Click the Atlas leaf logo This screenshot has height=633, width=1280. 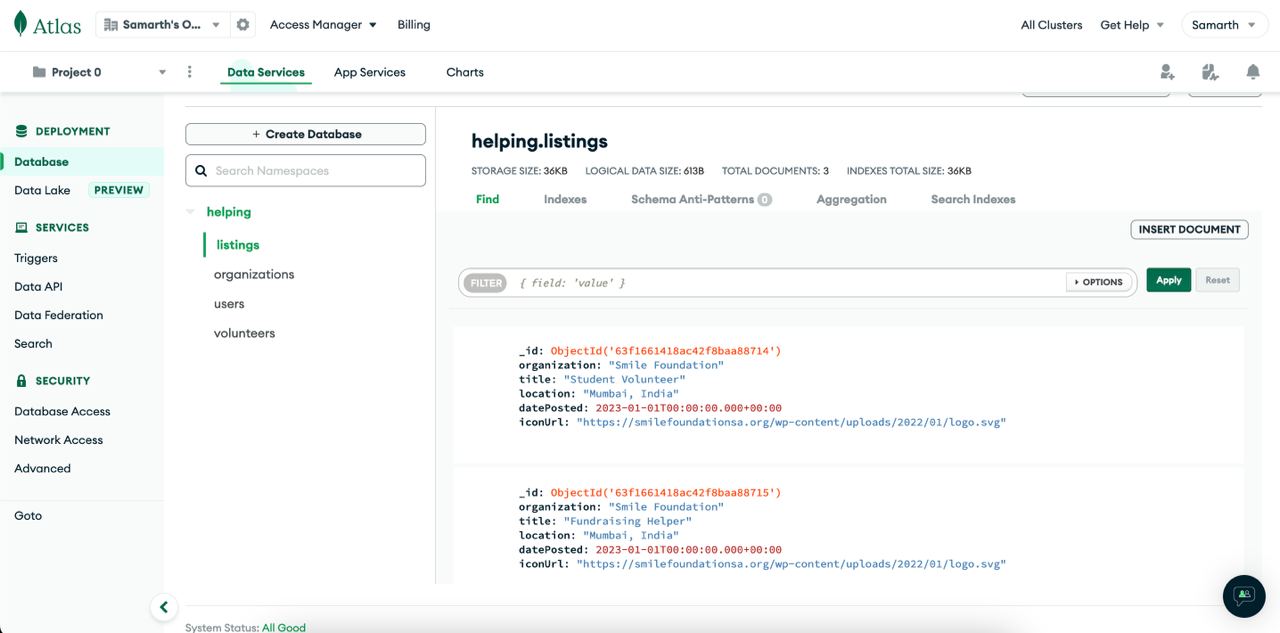point(21,24)
